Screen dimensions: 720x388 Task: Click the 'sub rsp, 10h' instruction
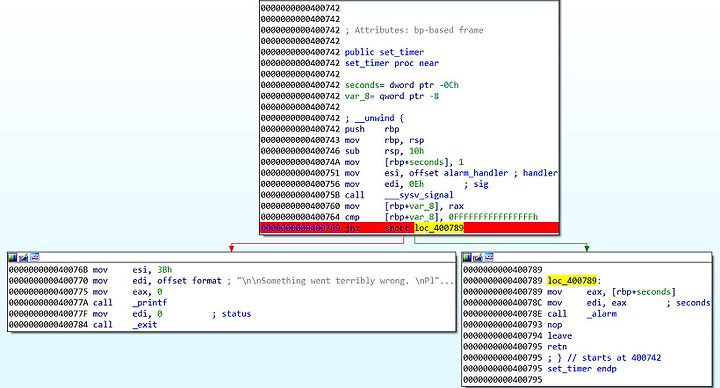(x=384, y=151)
